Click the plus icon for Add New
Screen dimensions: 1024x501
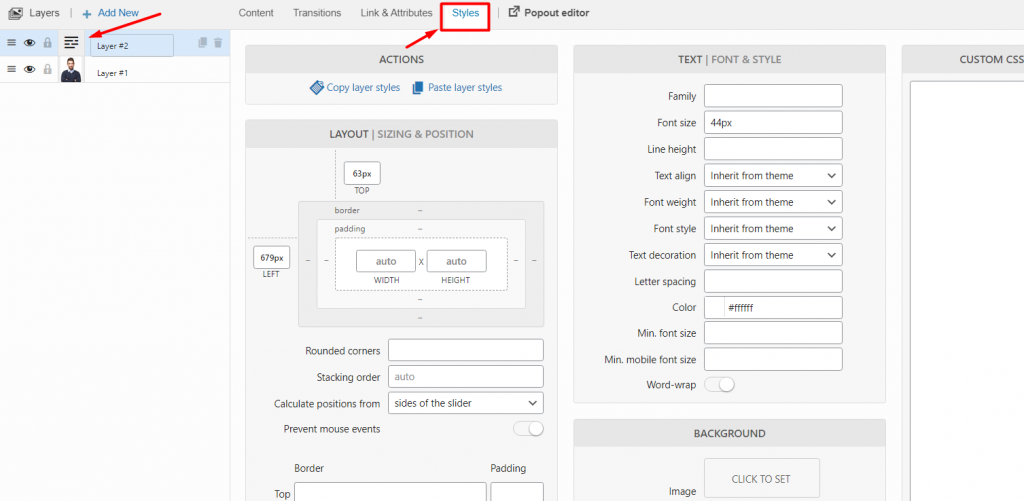(87, 14)
